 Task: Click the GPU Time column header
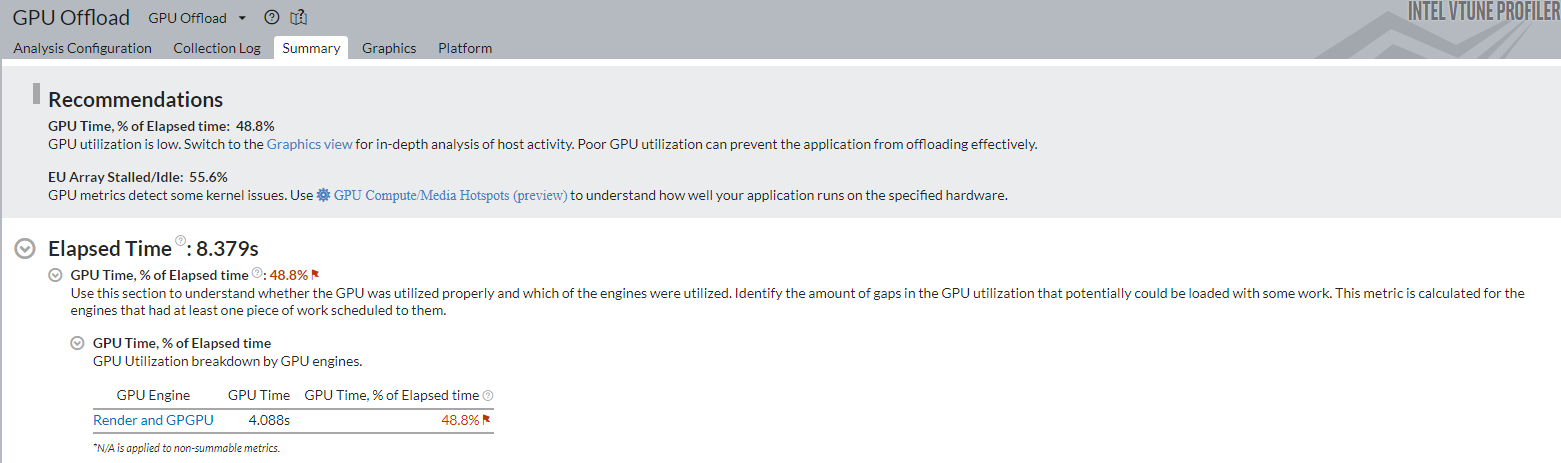pyautogui.click(x=259, y=395)
